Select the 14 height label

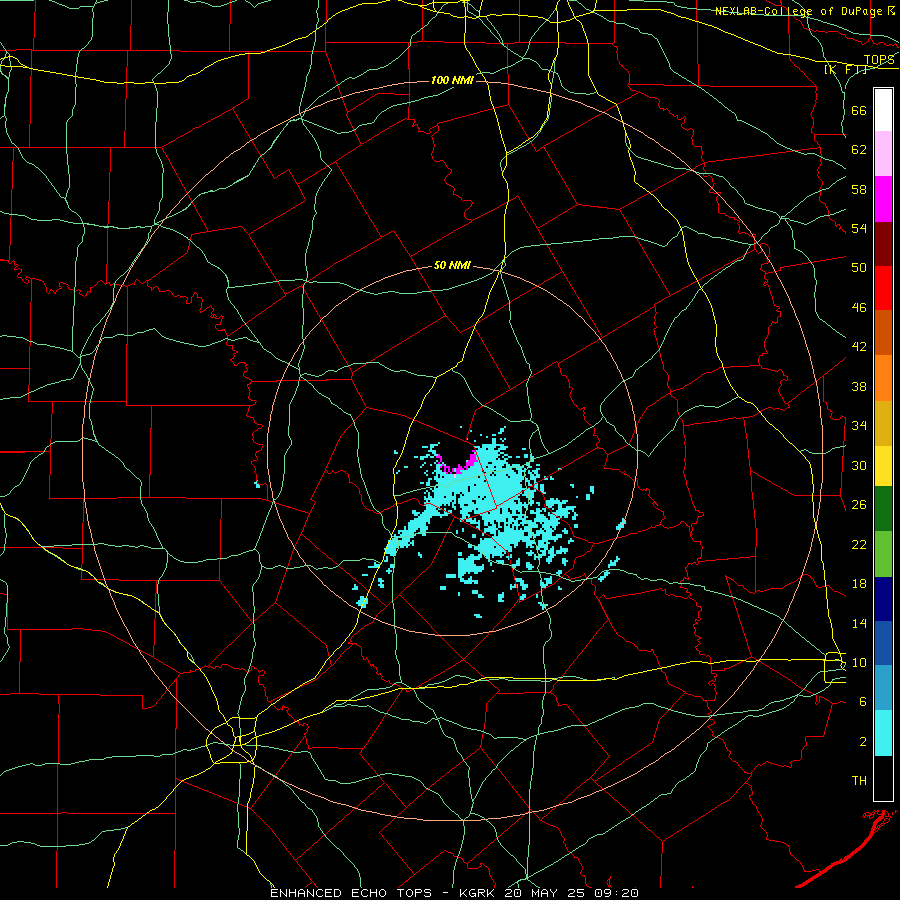click(x=859, y=623)
